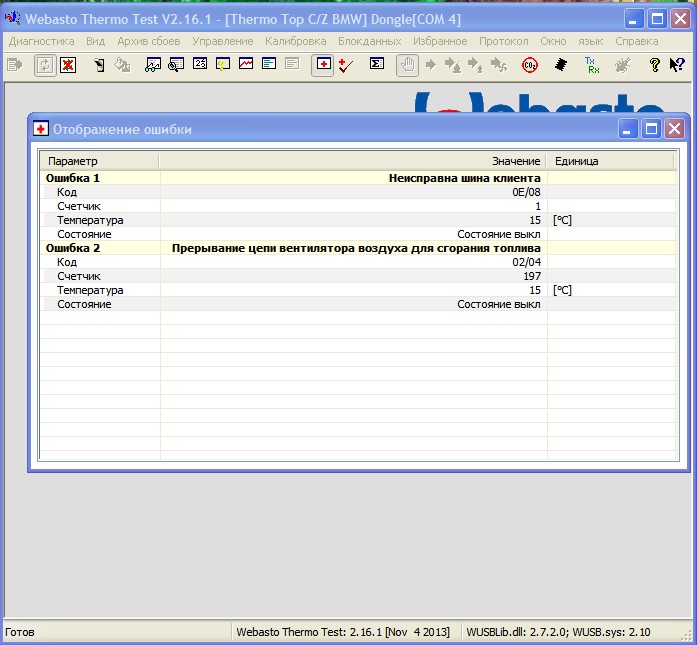Viewport: 697px width, 645px height.
Task: Click 'Состояние выкл' value under Ошибка 1
Action: (499, 234)
